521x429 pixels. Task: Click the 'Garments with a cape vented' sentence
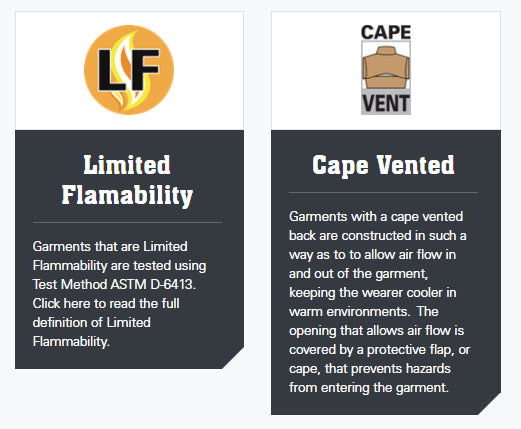pyautogui.click(x=376, y=217)
